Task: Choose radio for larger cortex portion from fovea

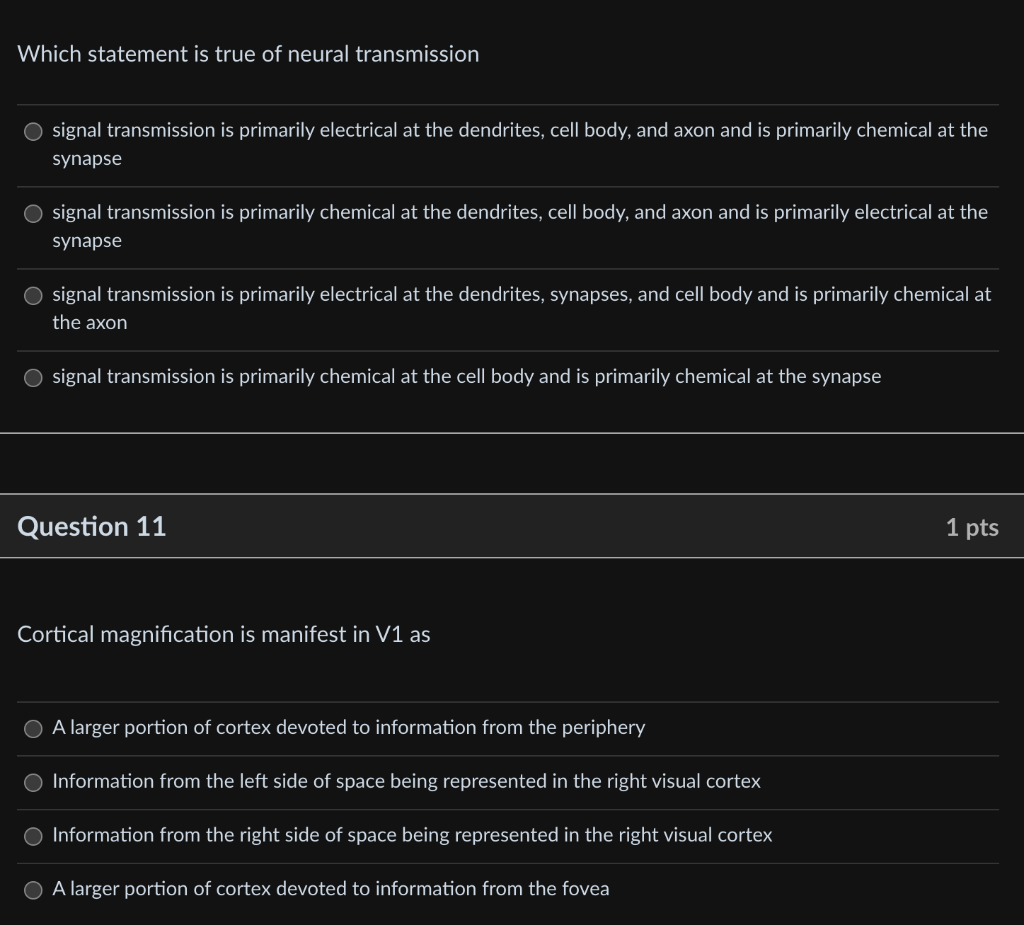Action: [33, 890]
